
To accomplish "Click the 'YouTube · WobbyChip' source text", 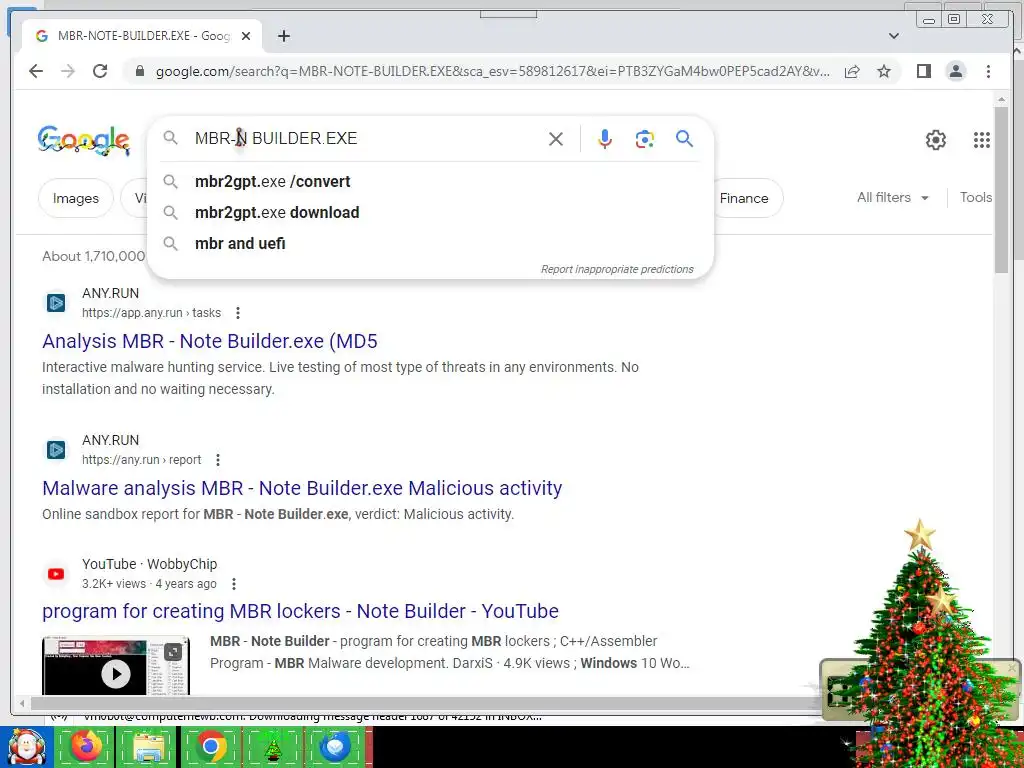I will [x=150, y=564].
